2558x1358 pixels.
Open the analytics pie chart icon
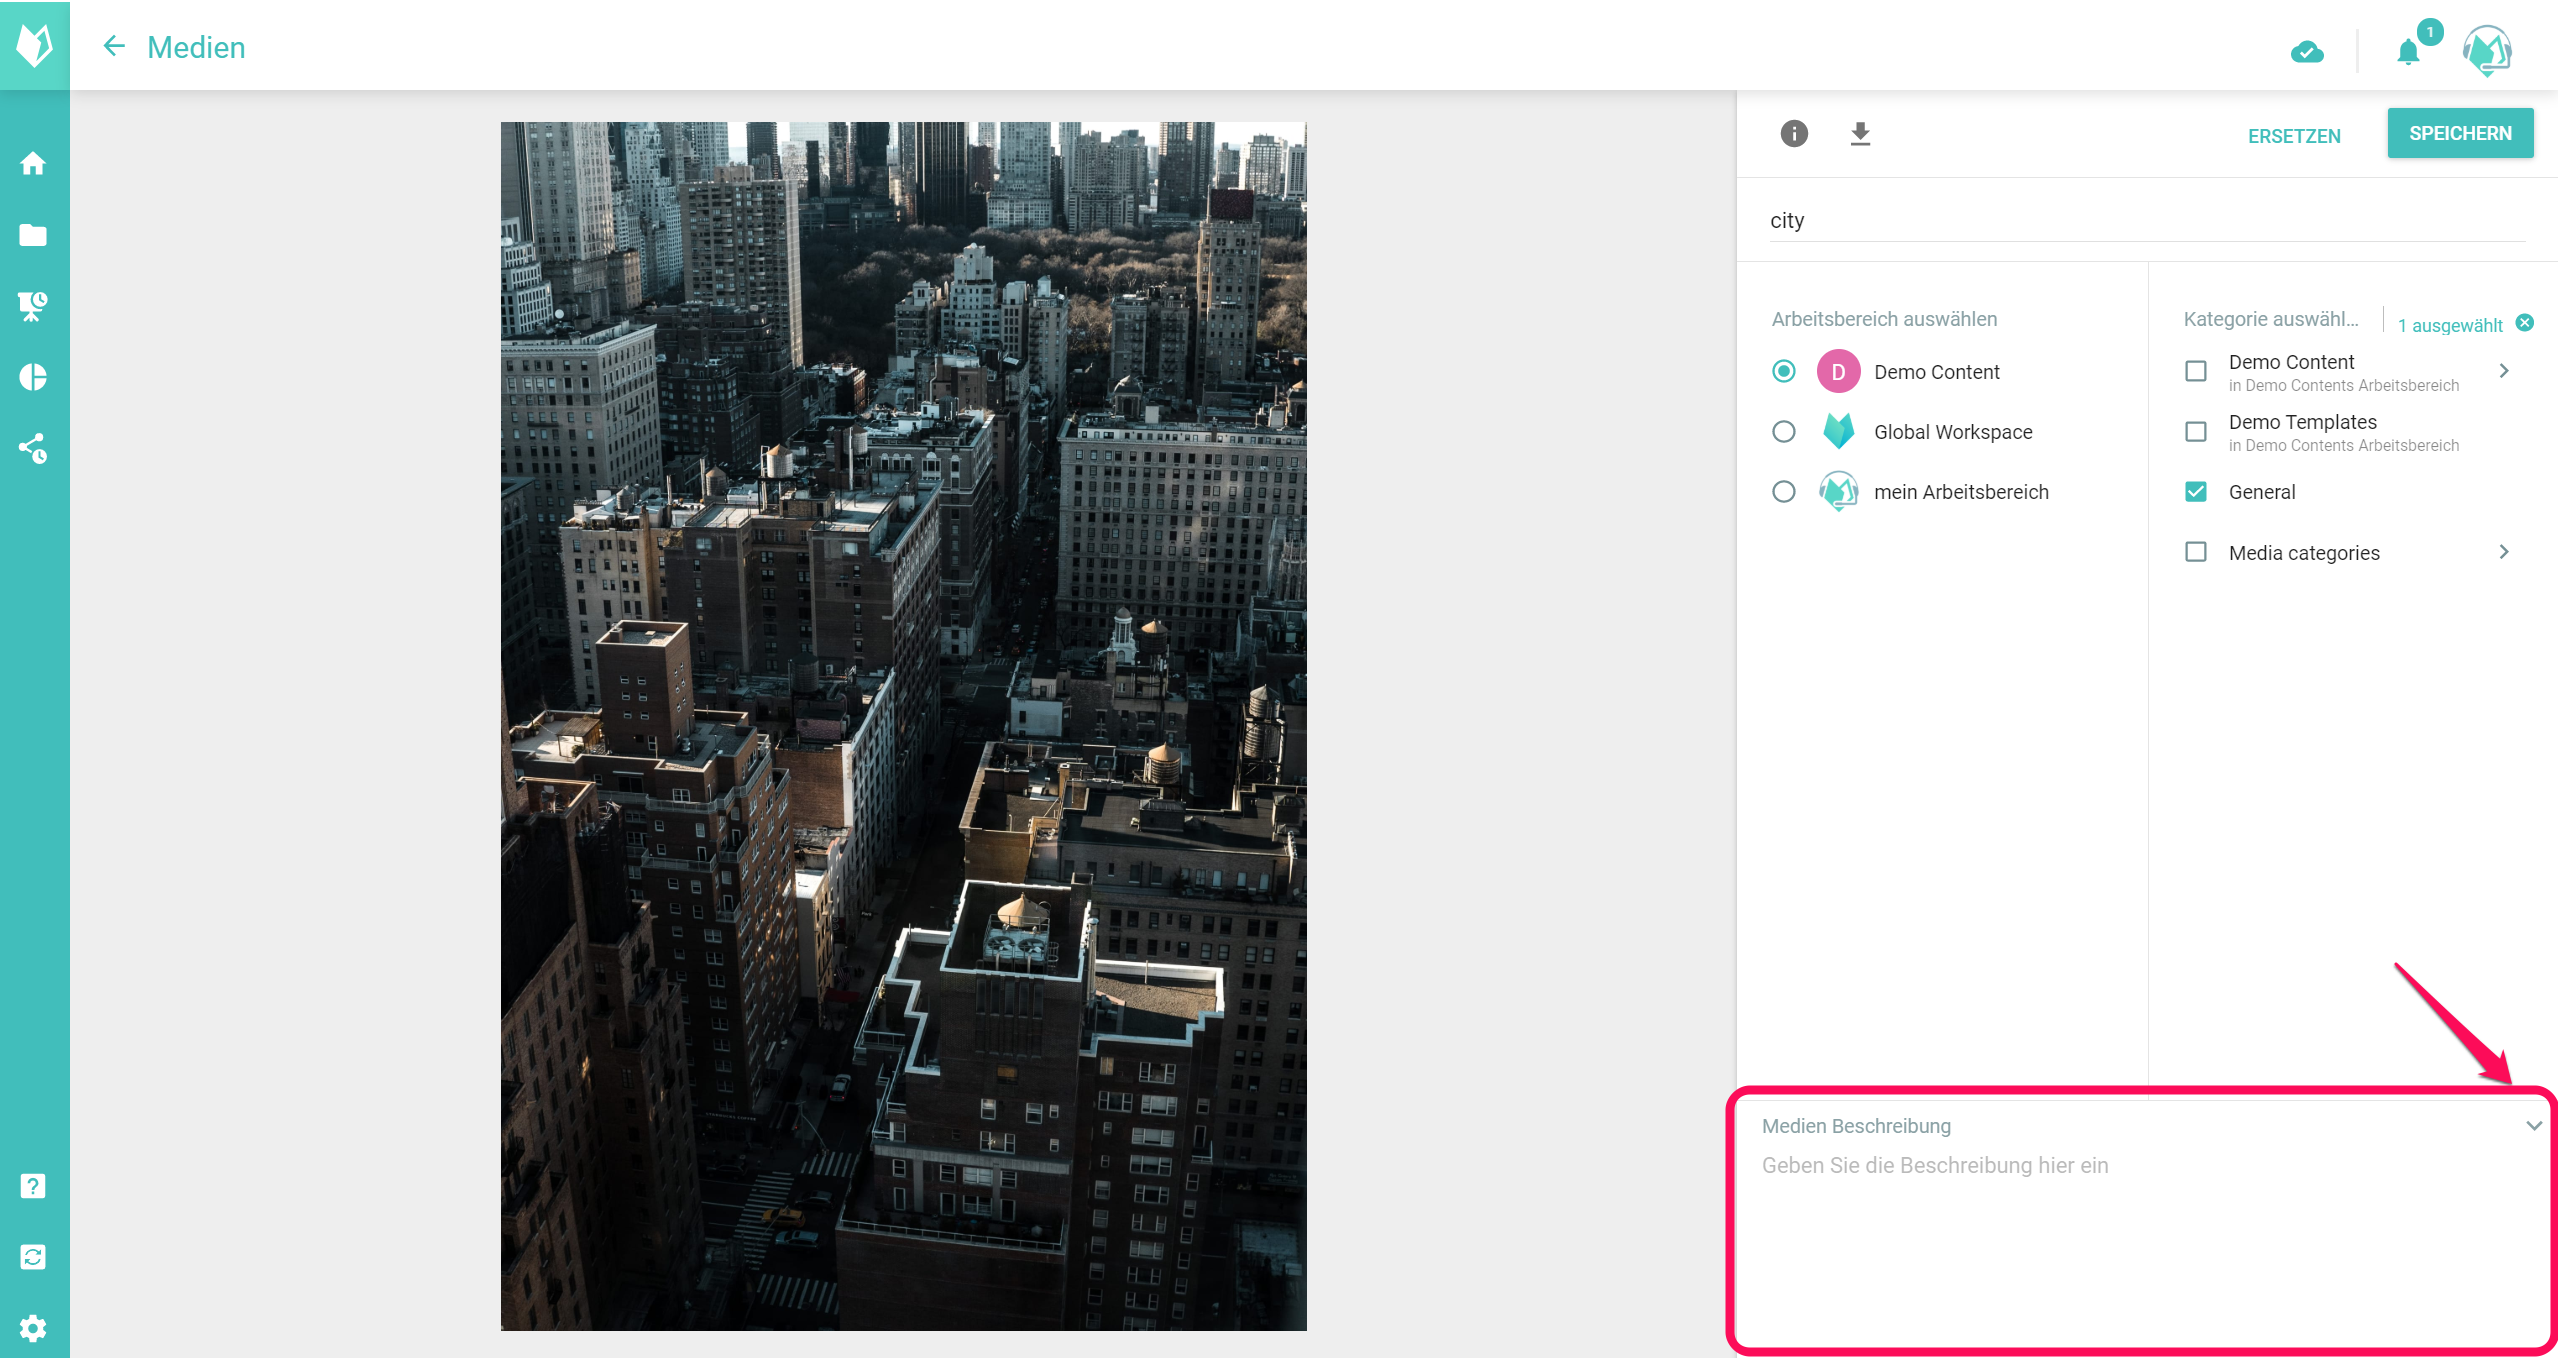click(x=33, y=377)
